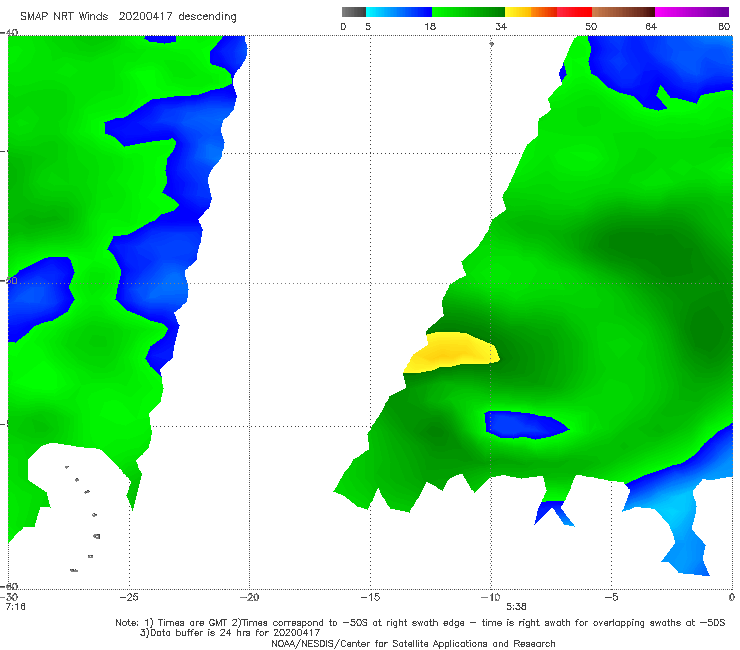Click the color bar label '34'
Viewport: 740px width, 650px height.
501,27
